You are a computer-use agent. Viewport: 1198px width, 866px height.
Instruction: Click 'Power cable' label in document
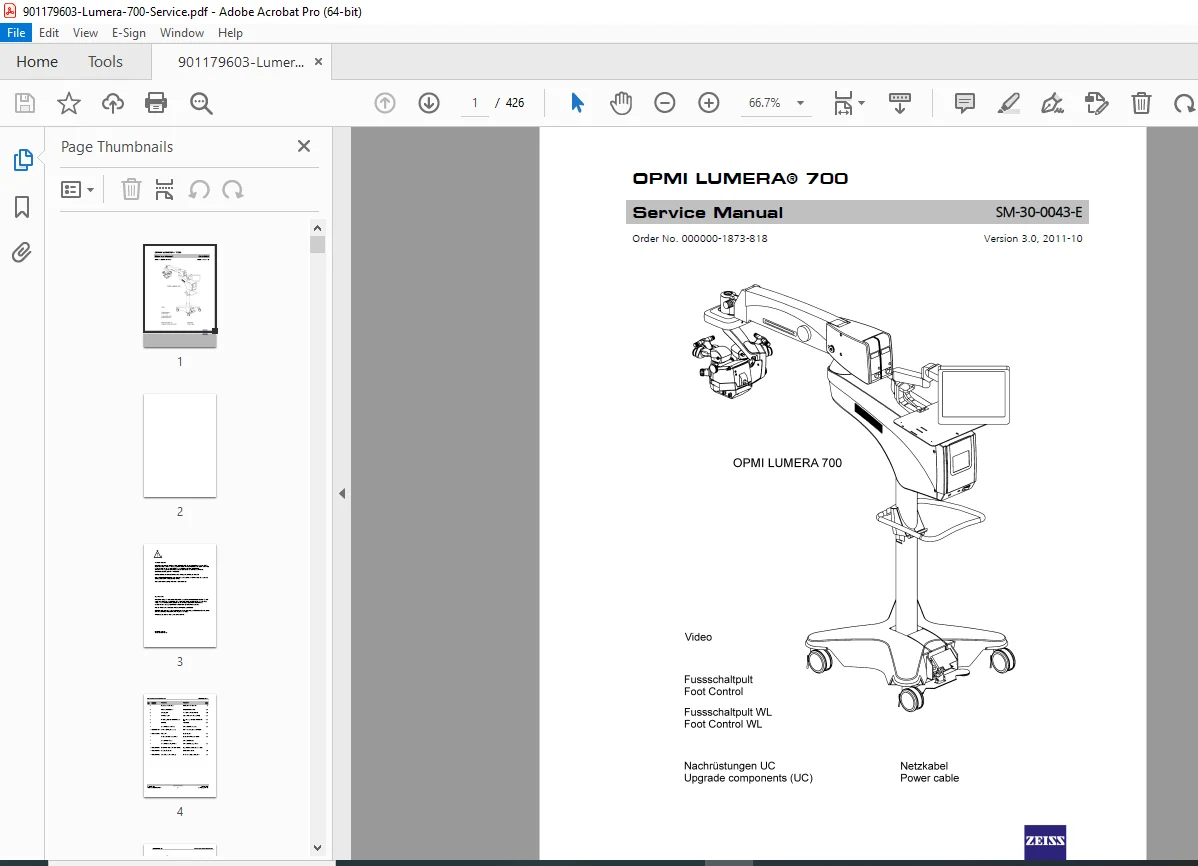pyautogui.click(x=929, y=778)
